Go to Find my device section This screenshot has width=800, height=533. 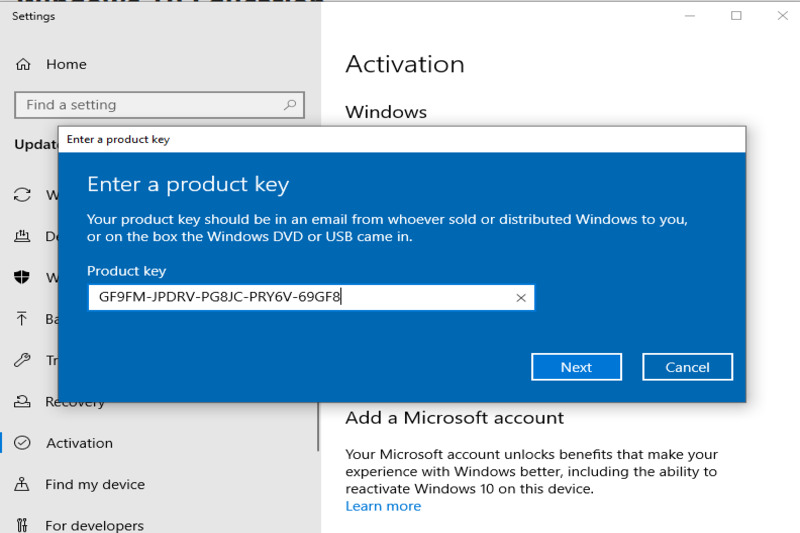pyautogui.click(x=95, y=484)
